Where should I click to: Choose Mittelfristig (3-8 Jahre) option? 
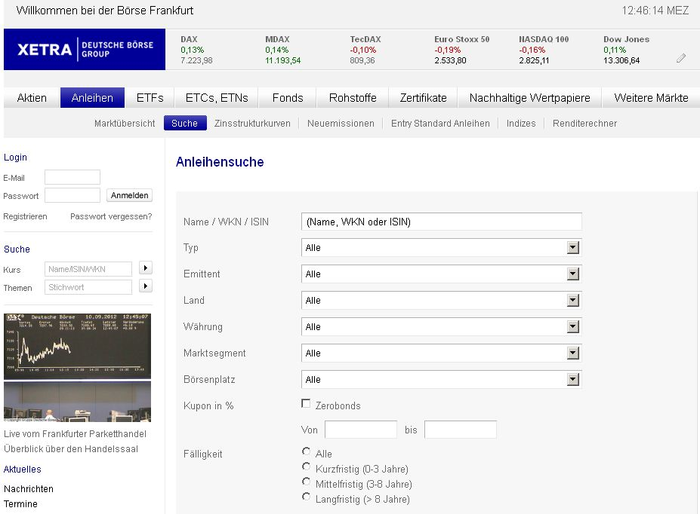(306, 481)
